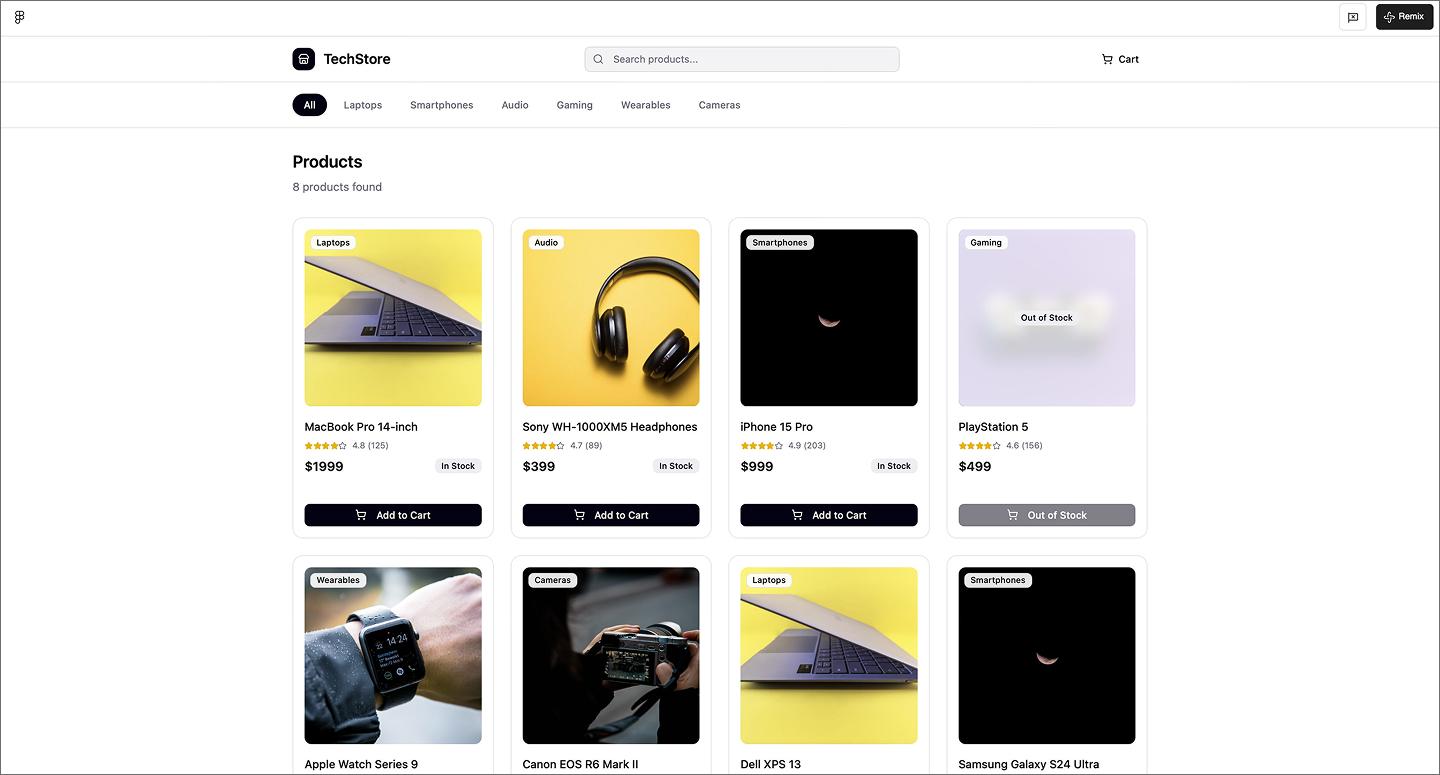Image resolution: width=1440 pixels, height=775 pixels.
Task: Click the magnifier icon in search
Action: [598, 59]
